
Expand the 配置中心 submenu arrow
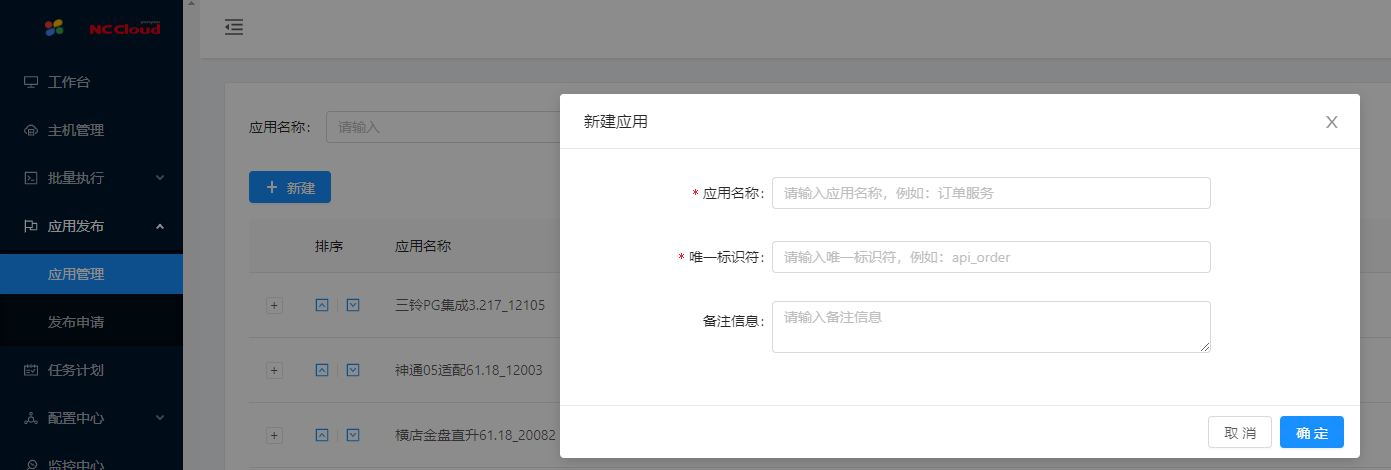click(x=160, y=418)
